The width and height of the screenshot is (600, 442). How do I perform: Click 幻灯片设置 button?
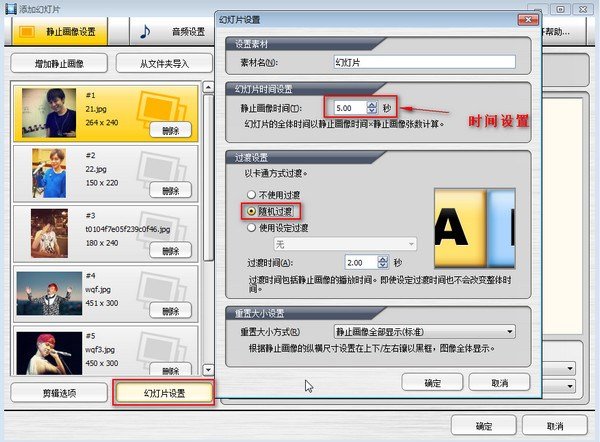click(164, 393)
